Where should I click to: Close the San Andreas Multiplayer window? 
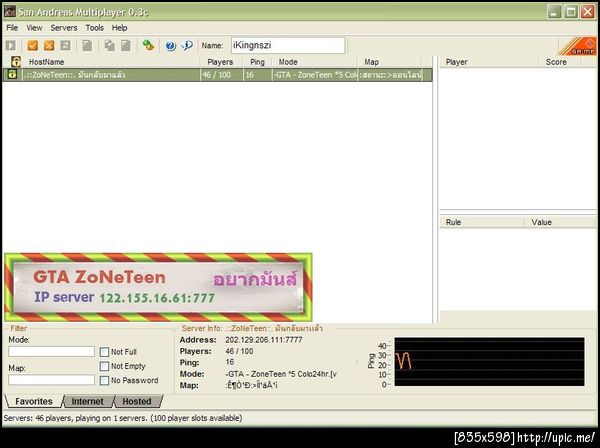coord(588,12)
